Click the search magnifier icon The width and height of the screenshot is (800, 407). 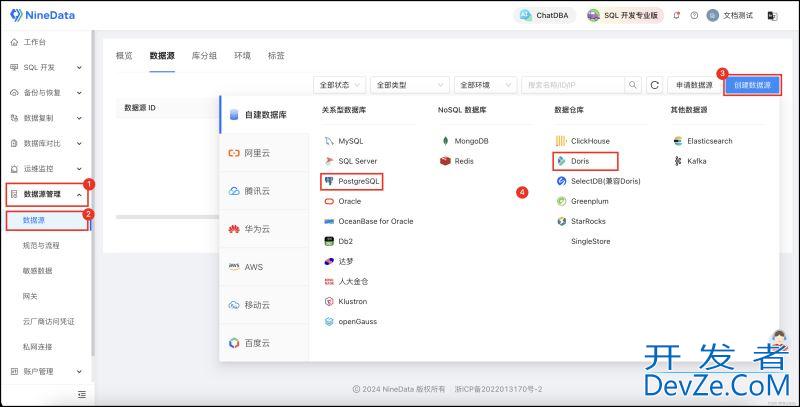tap(633, 85)
